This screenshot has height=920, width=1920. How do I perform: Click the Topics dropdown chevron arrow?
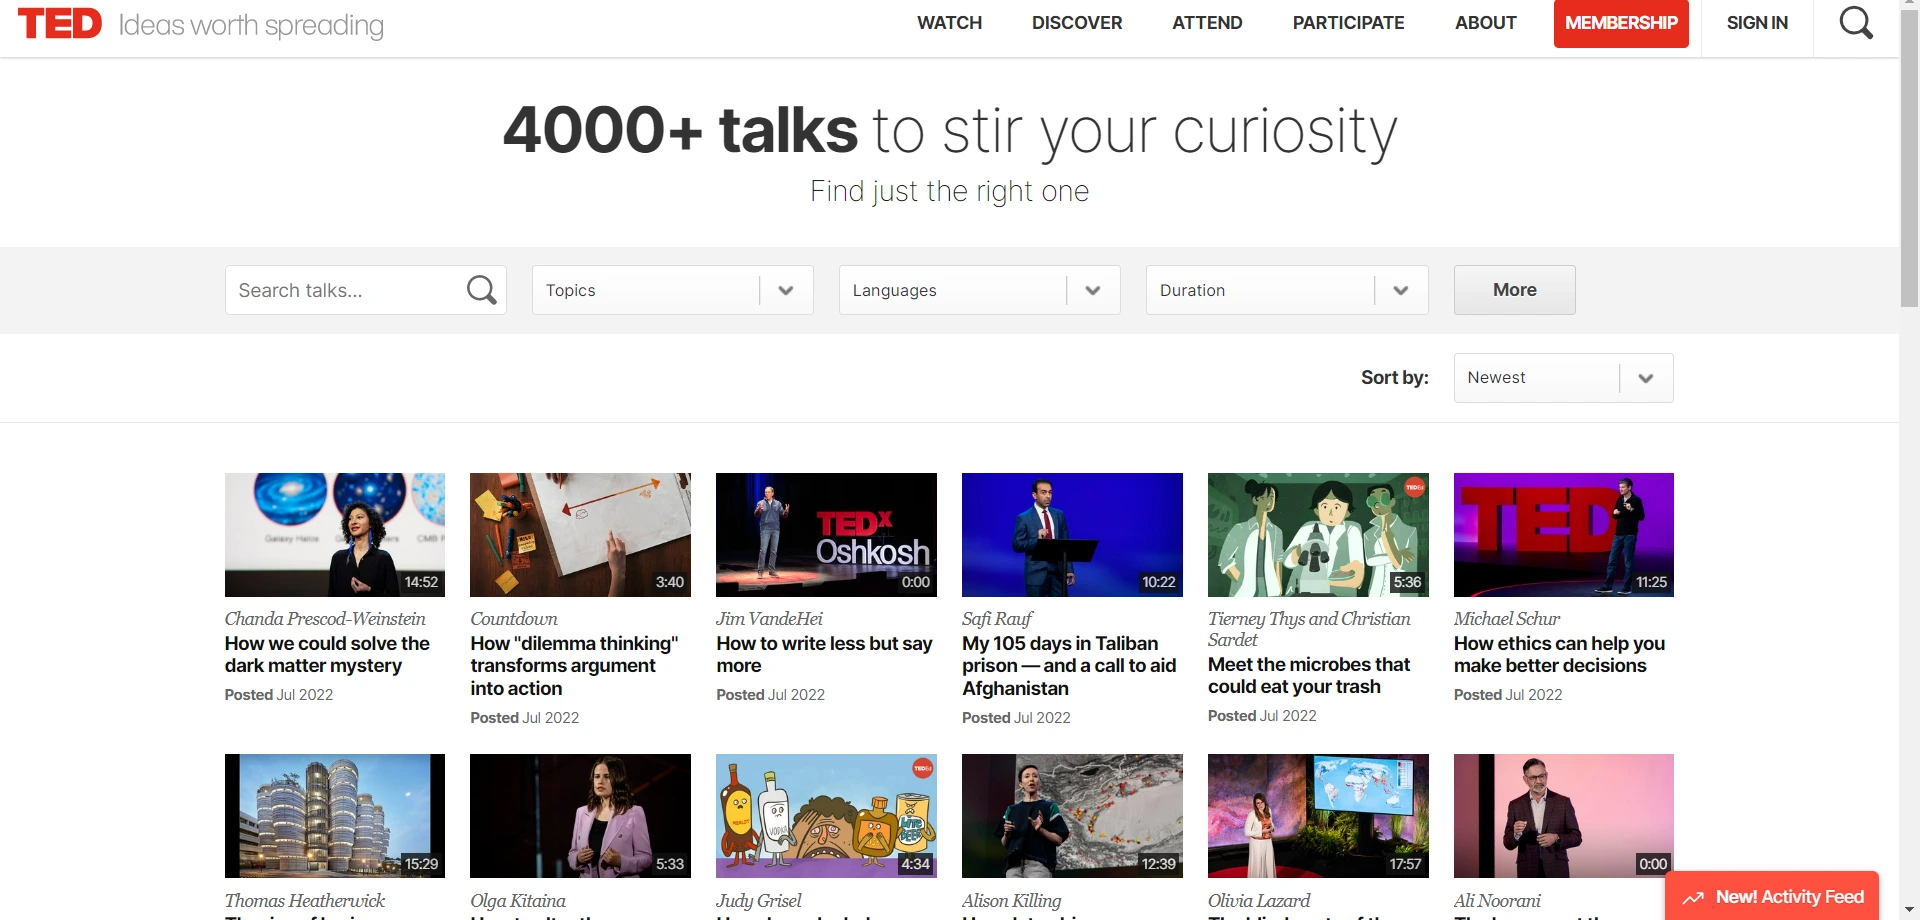(x=786, y=290)
